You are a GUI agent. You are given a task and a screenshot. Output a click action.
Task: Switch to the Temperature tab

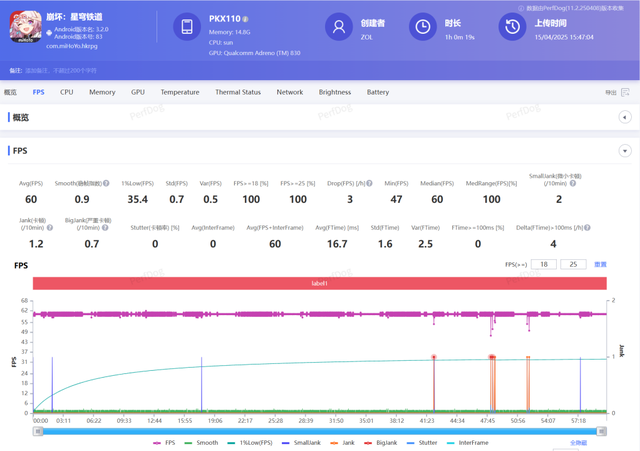[180, 92]
